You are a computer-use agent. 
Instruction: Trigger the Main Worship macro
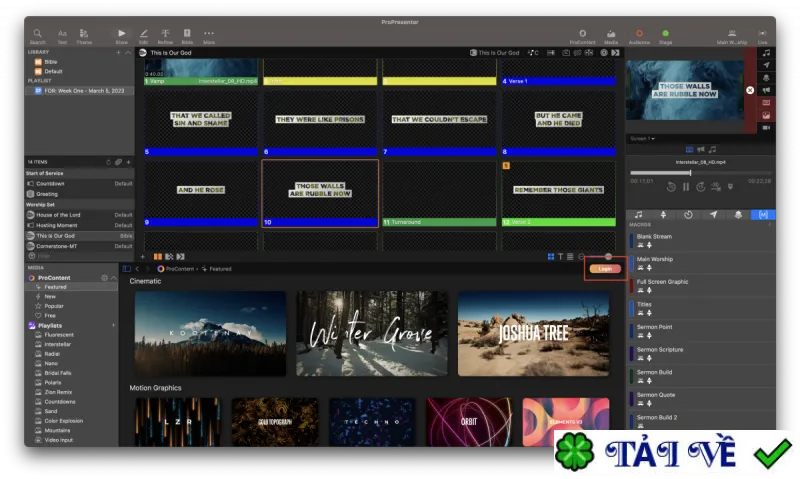pos(701,263)
